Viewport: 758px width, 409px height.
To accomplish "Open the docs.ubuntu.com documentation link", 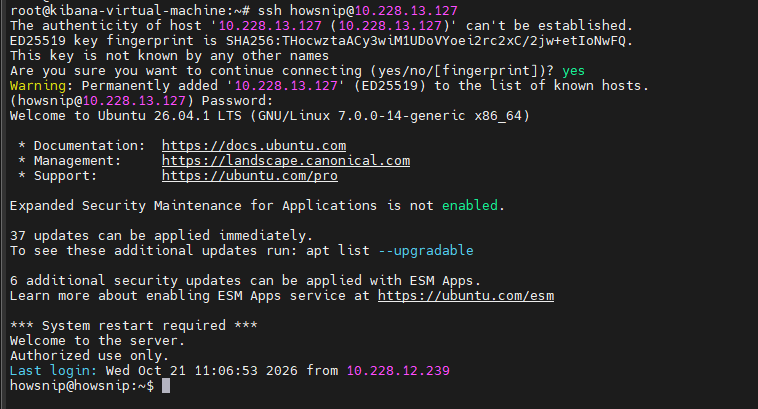I will click(x=254, y=146).
